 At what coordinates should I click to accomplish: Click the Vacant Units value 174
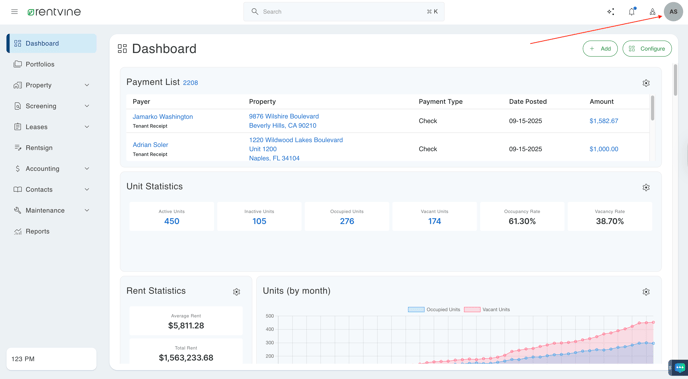pos(434,221)
